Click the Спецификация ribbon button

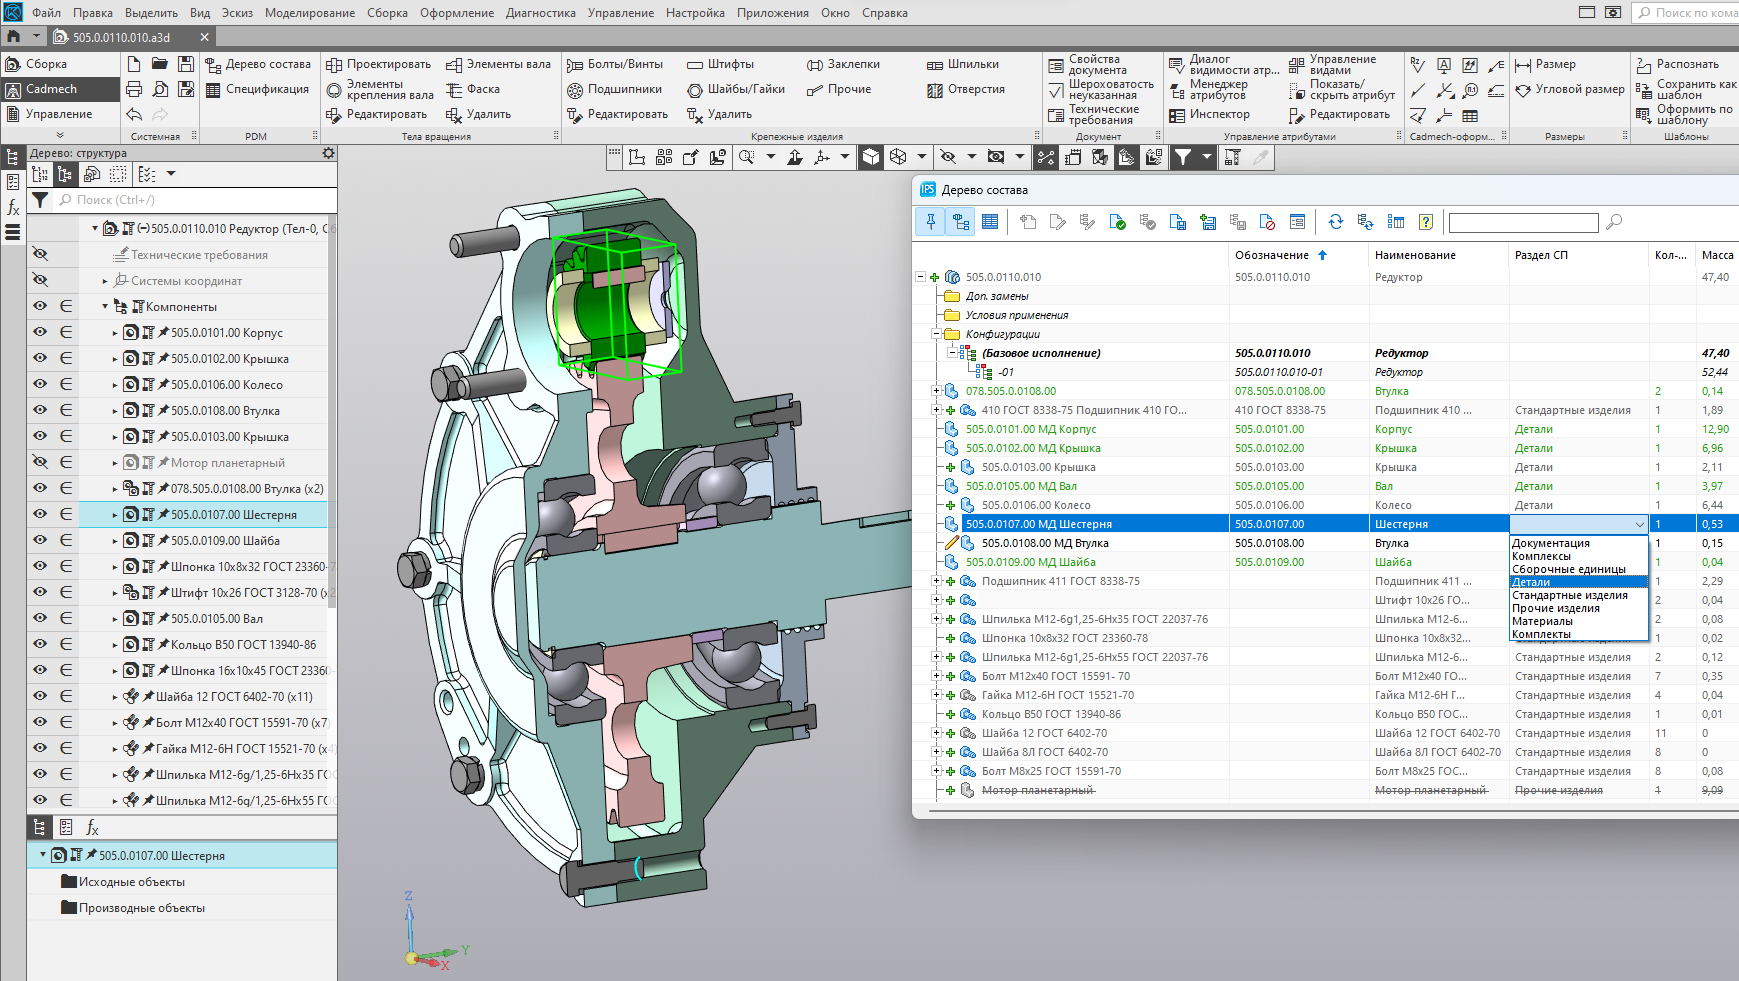tap(257, 89)
